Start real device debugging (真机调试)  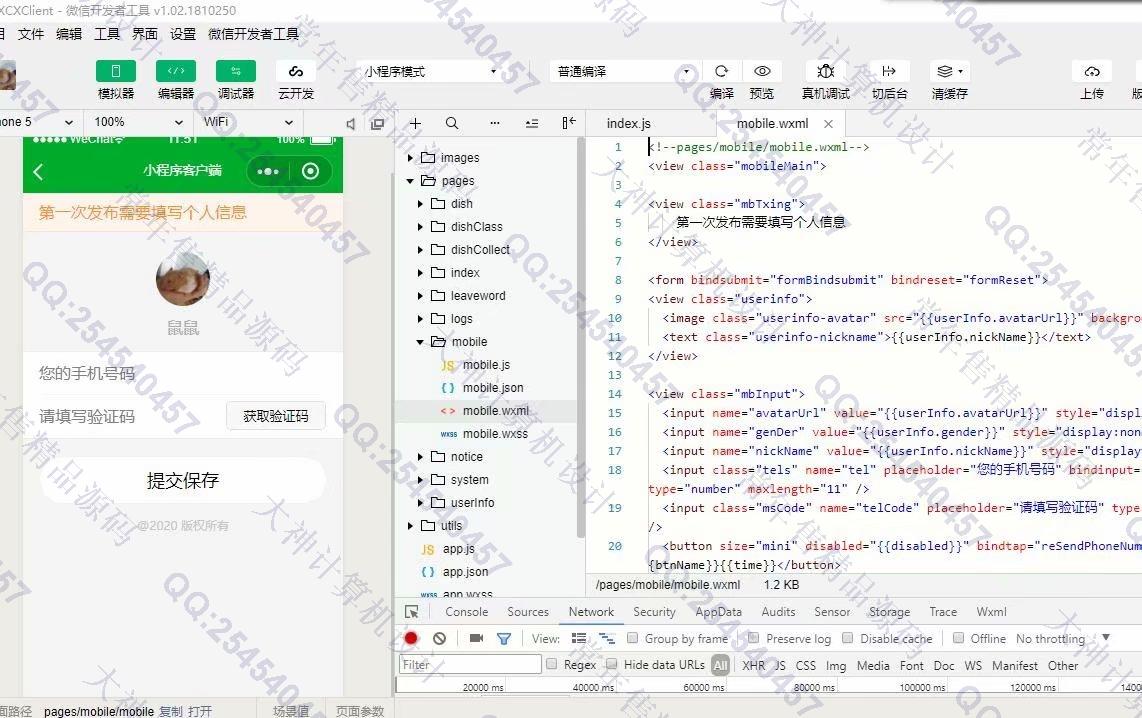pyautogui.click(x=825, y=71)
